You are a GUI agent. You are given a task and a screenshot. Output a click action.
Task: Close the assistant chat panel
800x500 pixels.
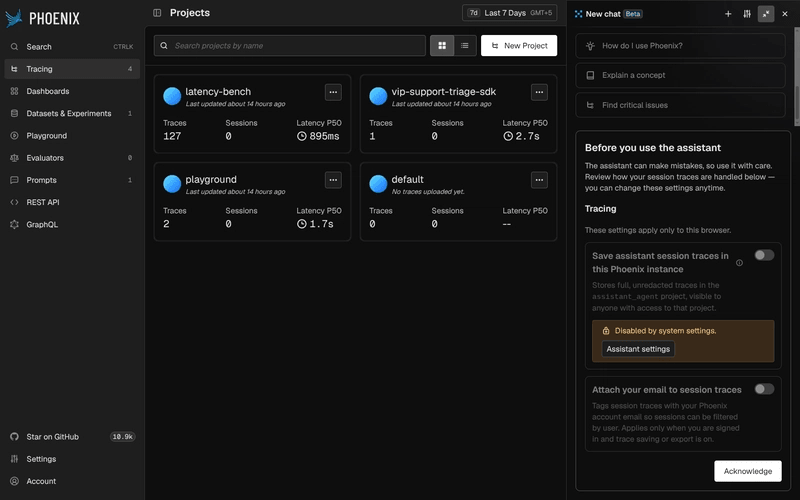point(785,14)
